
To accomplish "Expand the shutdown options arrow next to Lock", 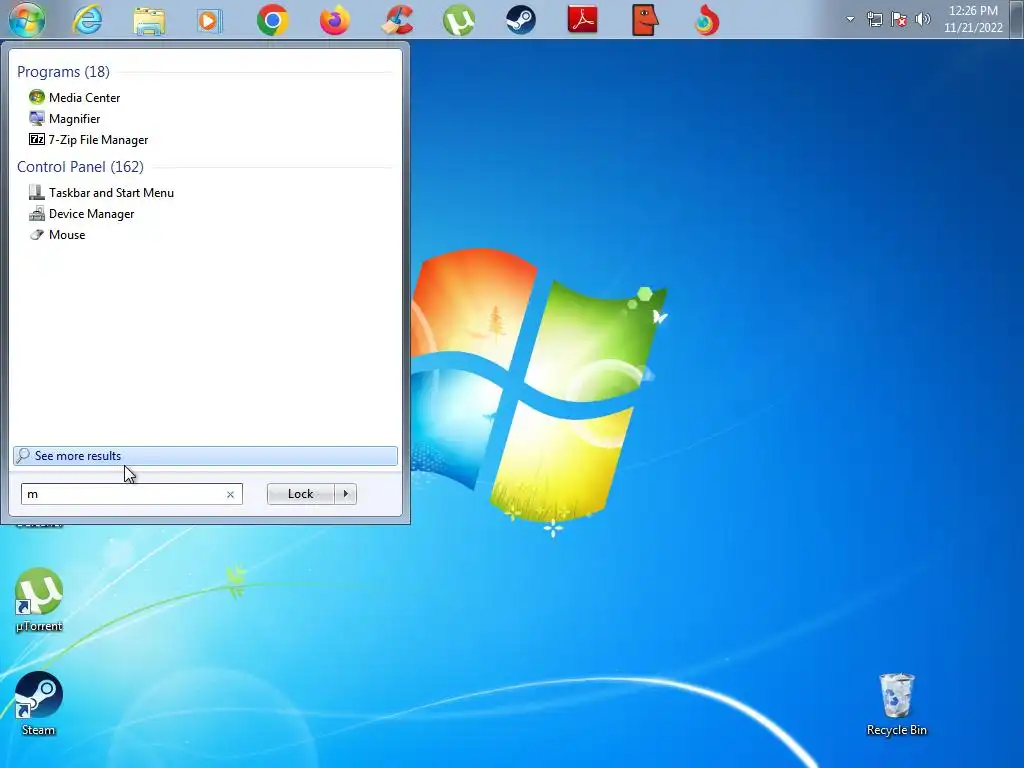I will pos(345,494).
